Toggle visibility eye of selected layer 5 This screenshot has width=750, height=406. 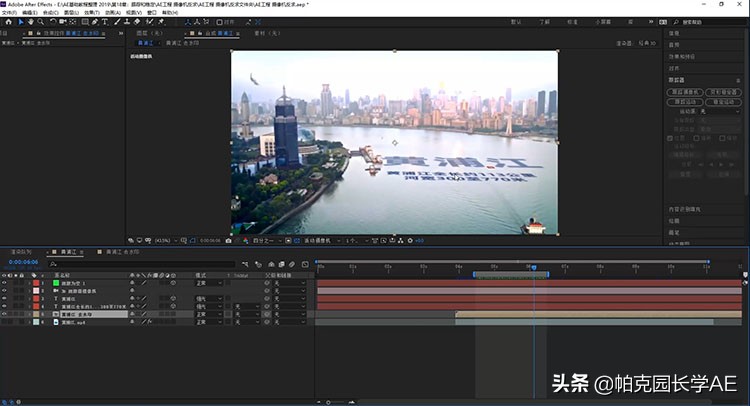[4, 314]
